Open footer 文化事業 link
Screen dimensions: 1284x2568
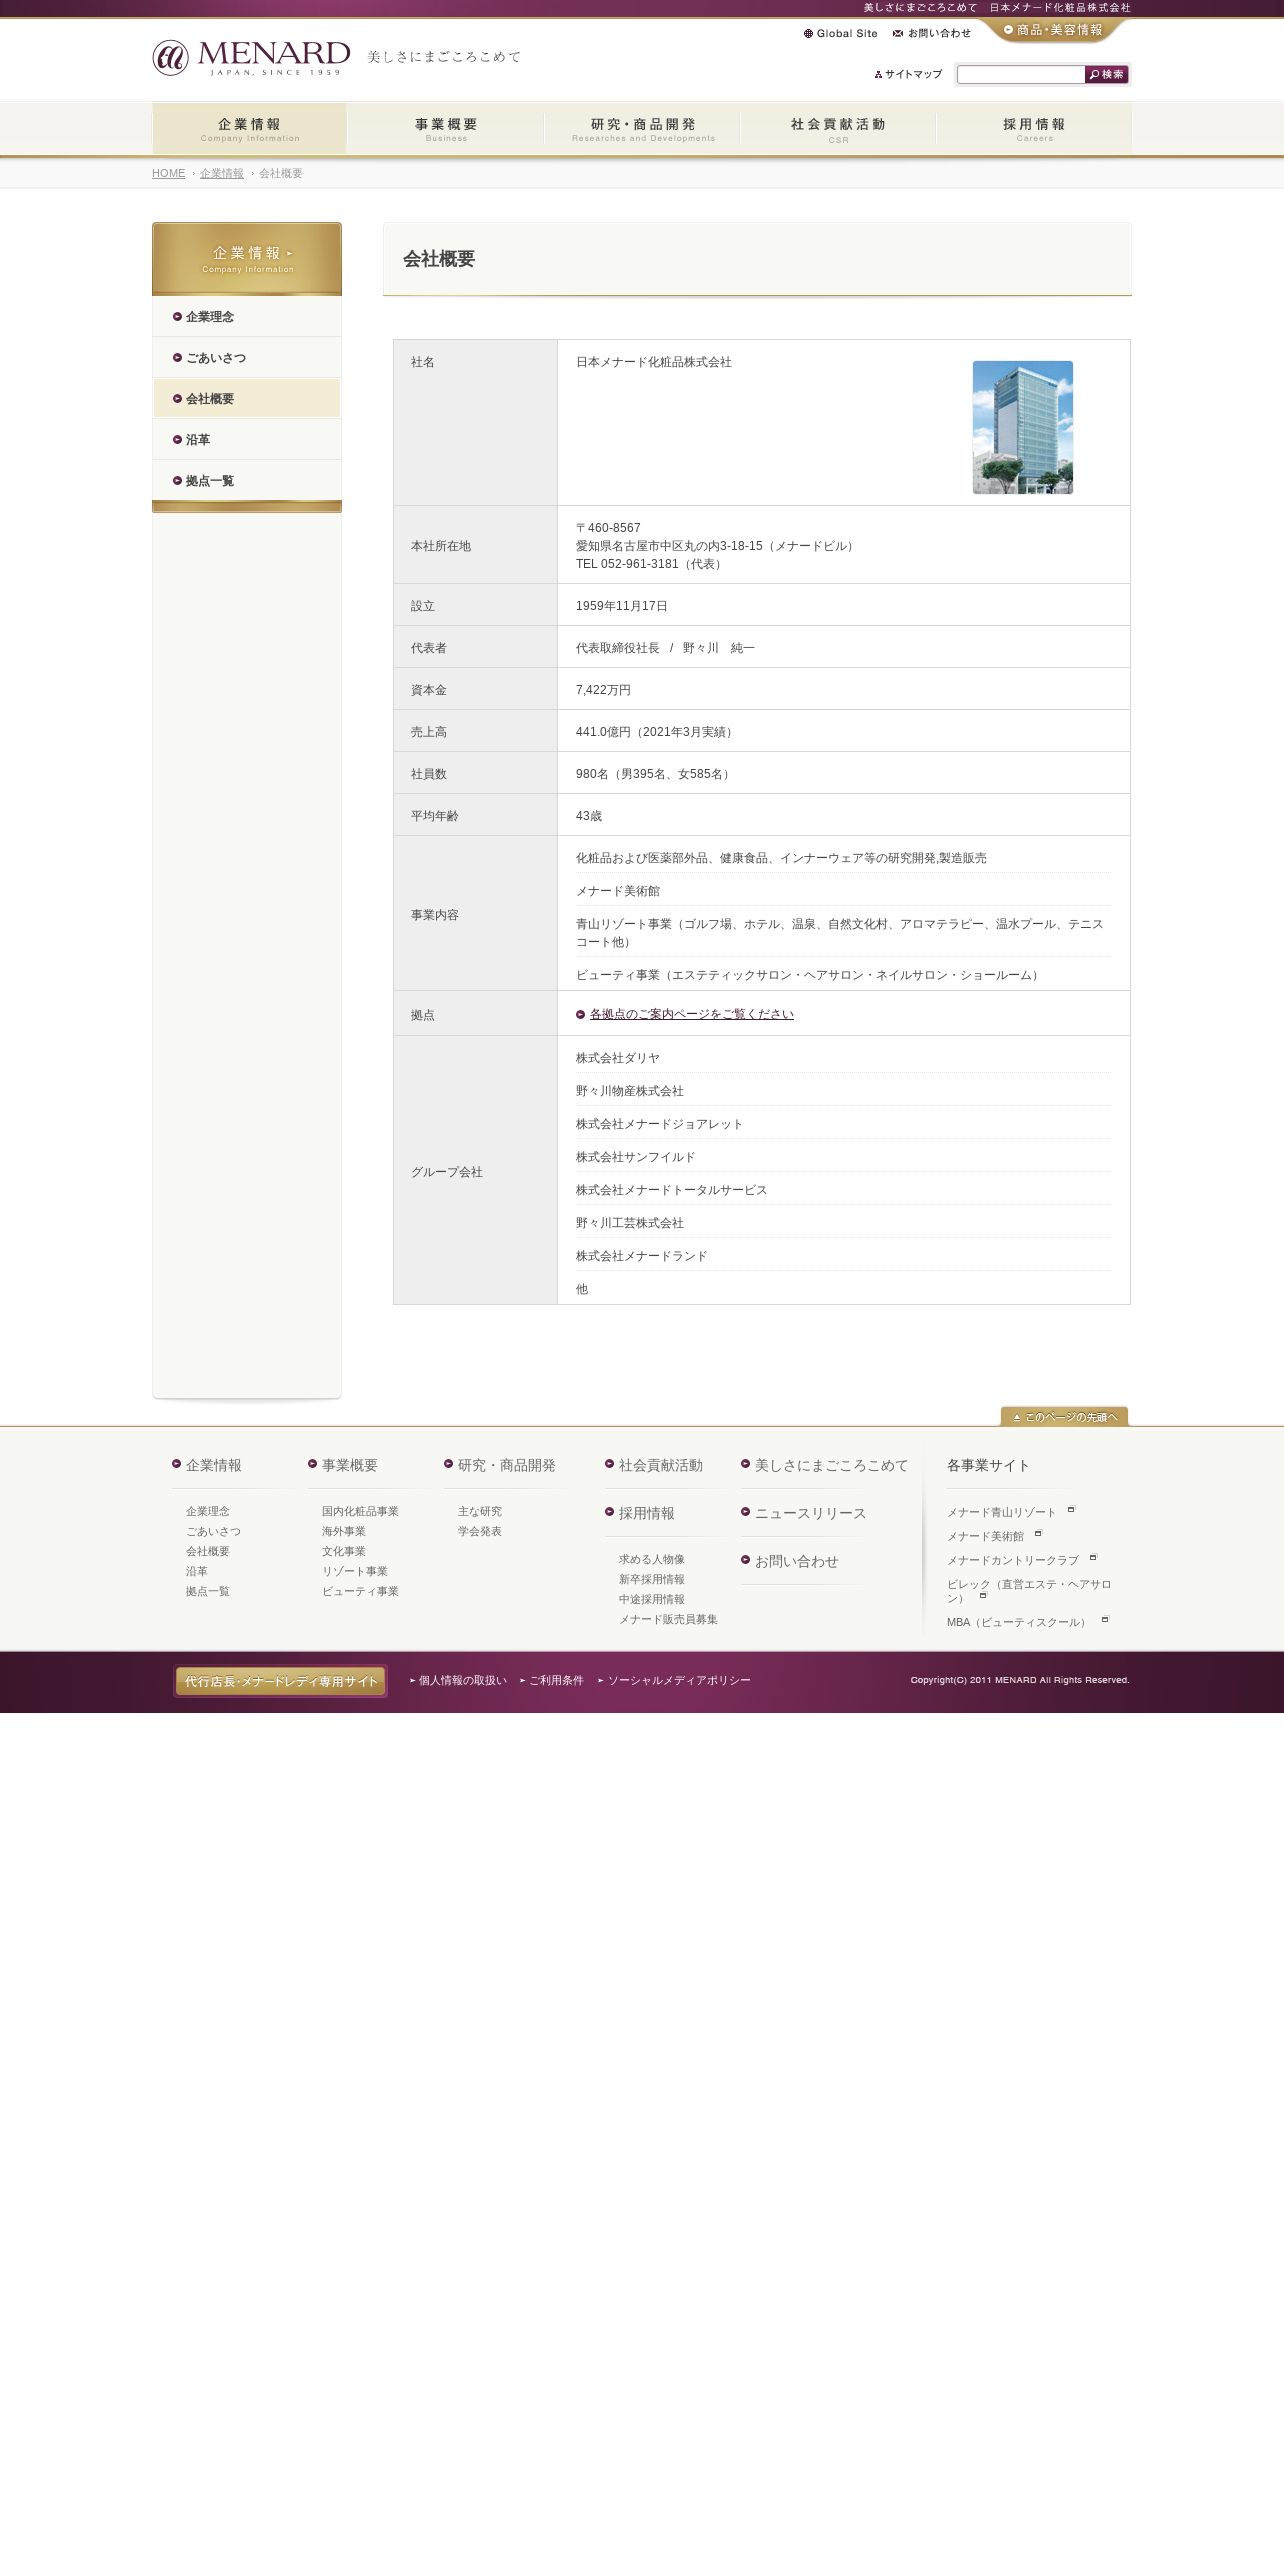[344, 1551]
